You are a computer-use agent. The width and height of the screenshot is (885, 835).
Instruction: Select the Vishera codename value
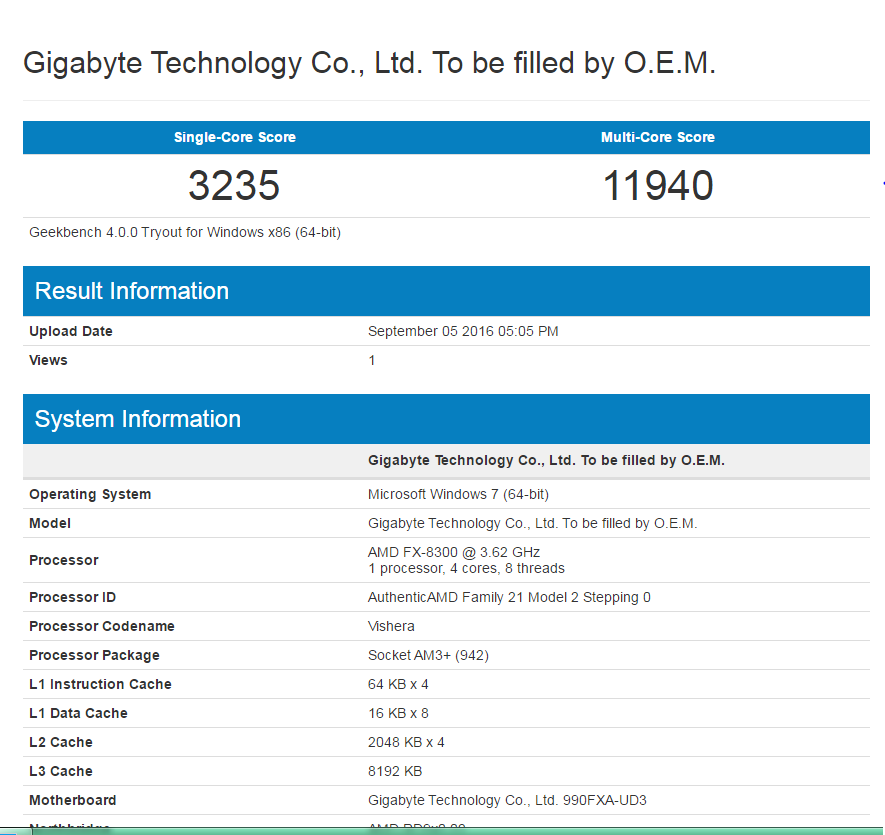click(x=391, y=626)
